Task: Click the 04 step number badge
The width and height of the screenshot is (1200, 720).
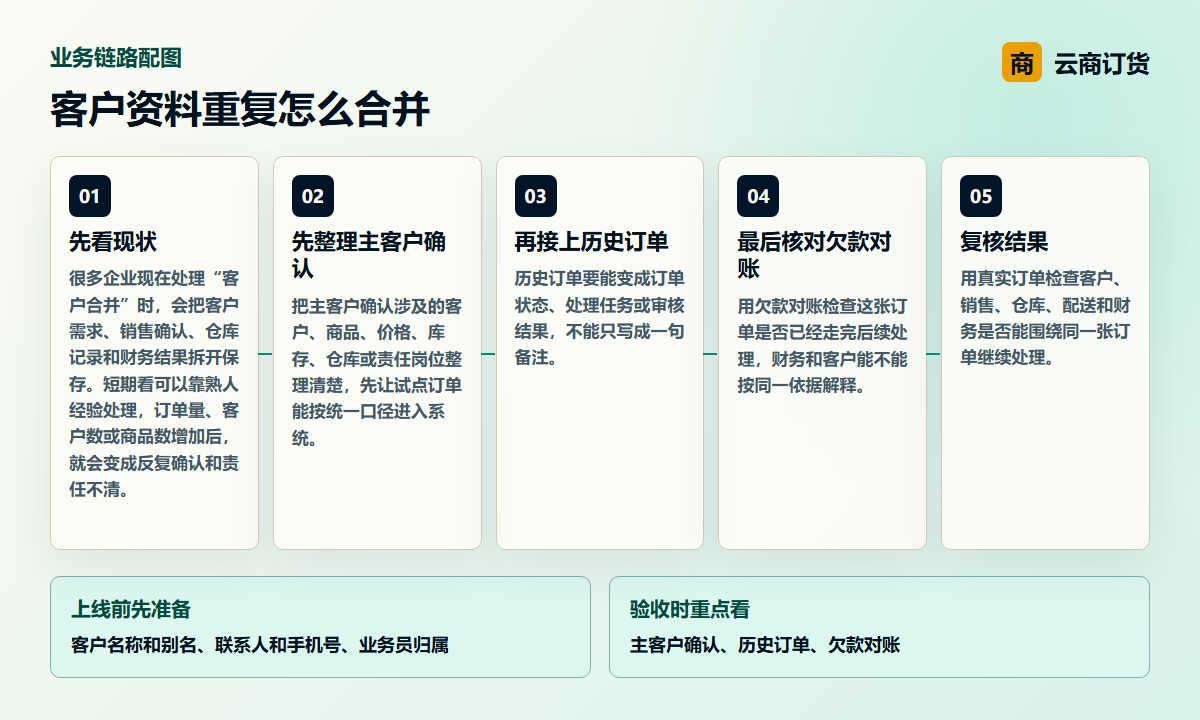Action: [x=758, y=196]
